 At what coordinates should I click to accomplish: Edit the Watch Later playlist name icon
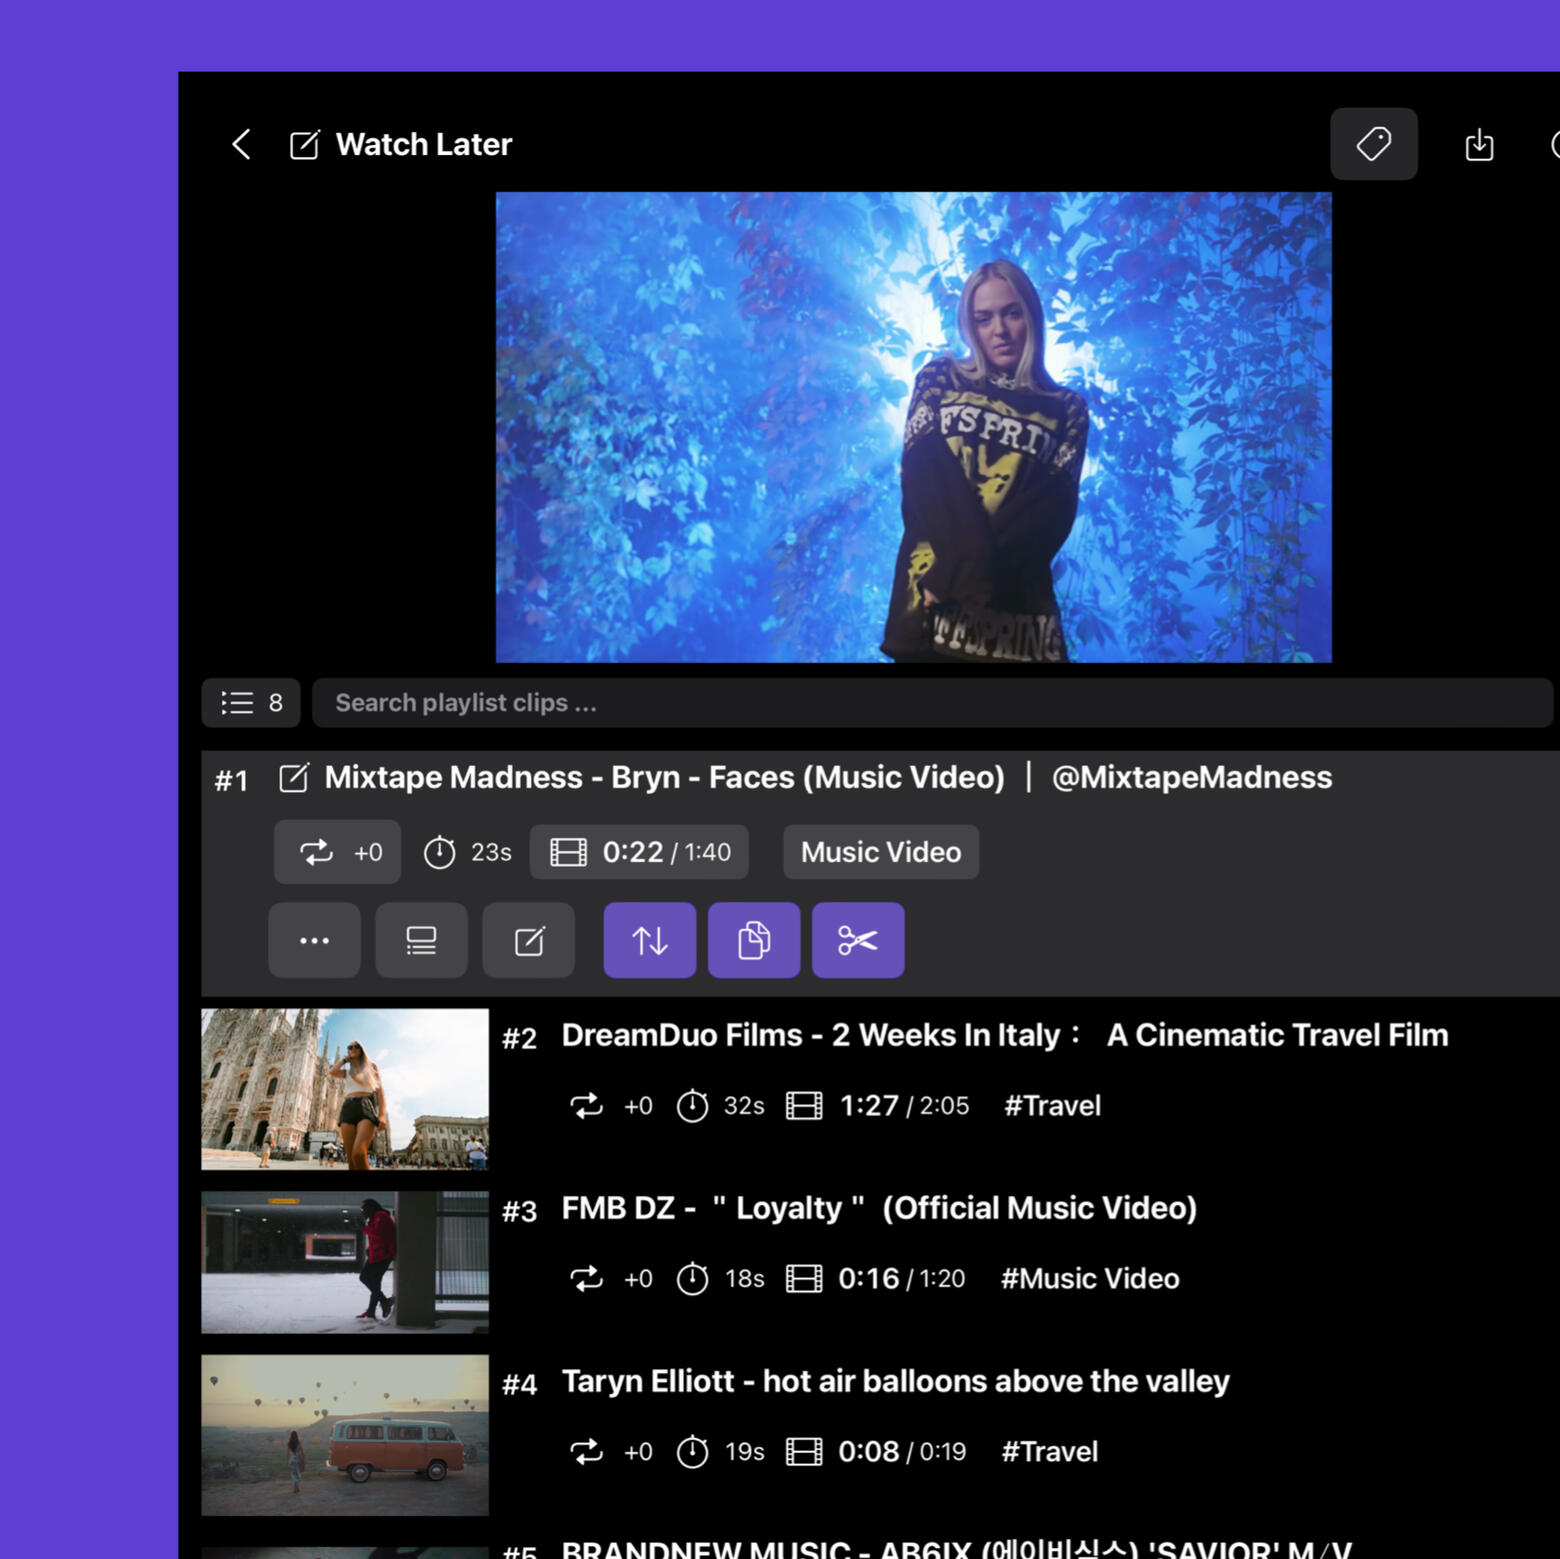pyautogui.click(x=304, y=145)
